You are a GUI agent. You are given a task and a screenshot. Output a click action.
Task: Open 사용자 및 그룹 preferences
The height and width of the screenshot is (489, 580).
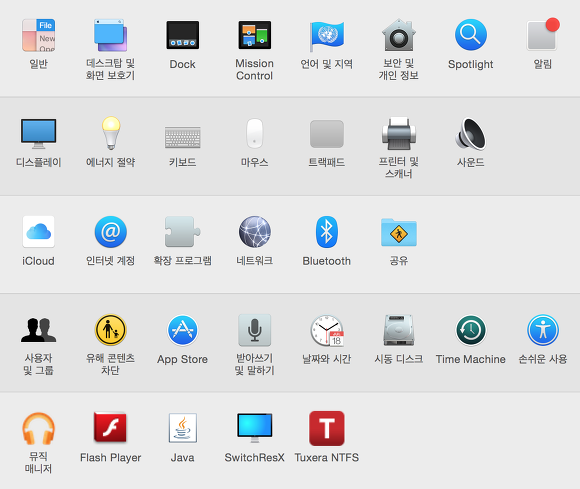pos(38,330)
